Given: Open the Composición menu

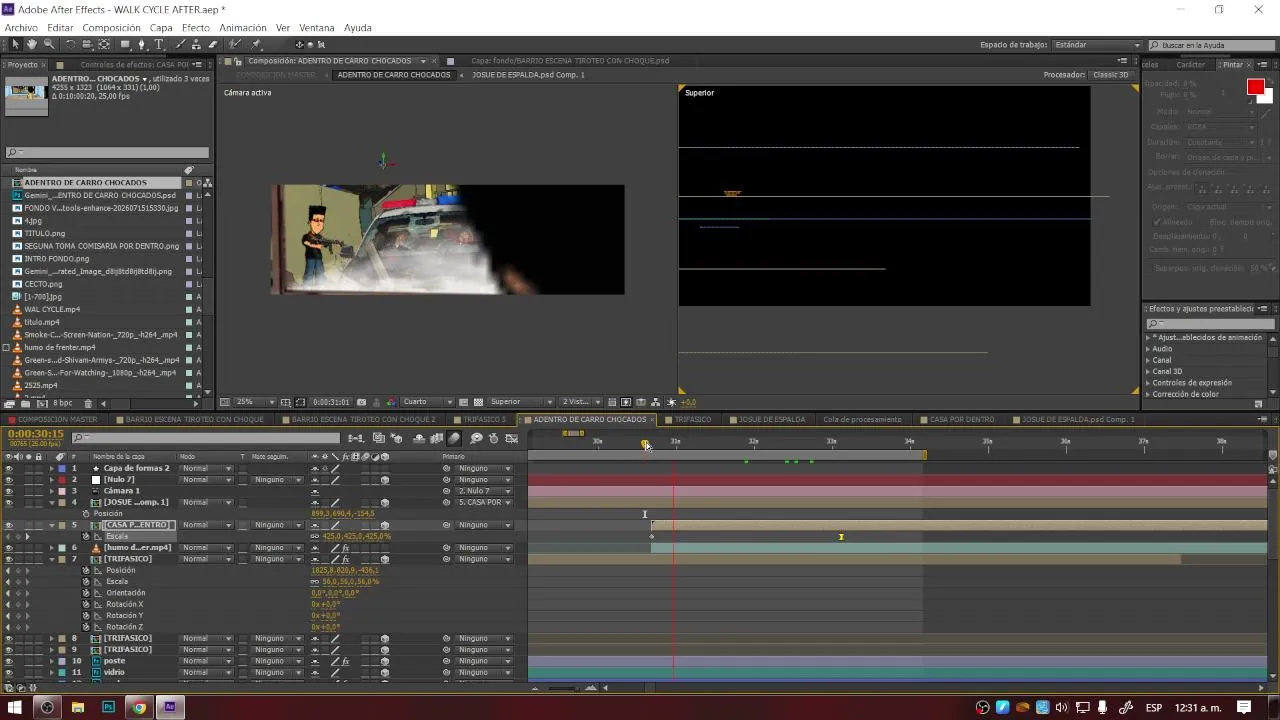Looking at the screenshot, I should 111,28.
